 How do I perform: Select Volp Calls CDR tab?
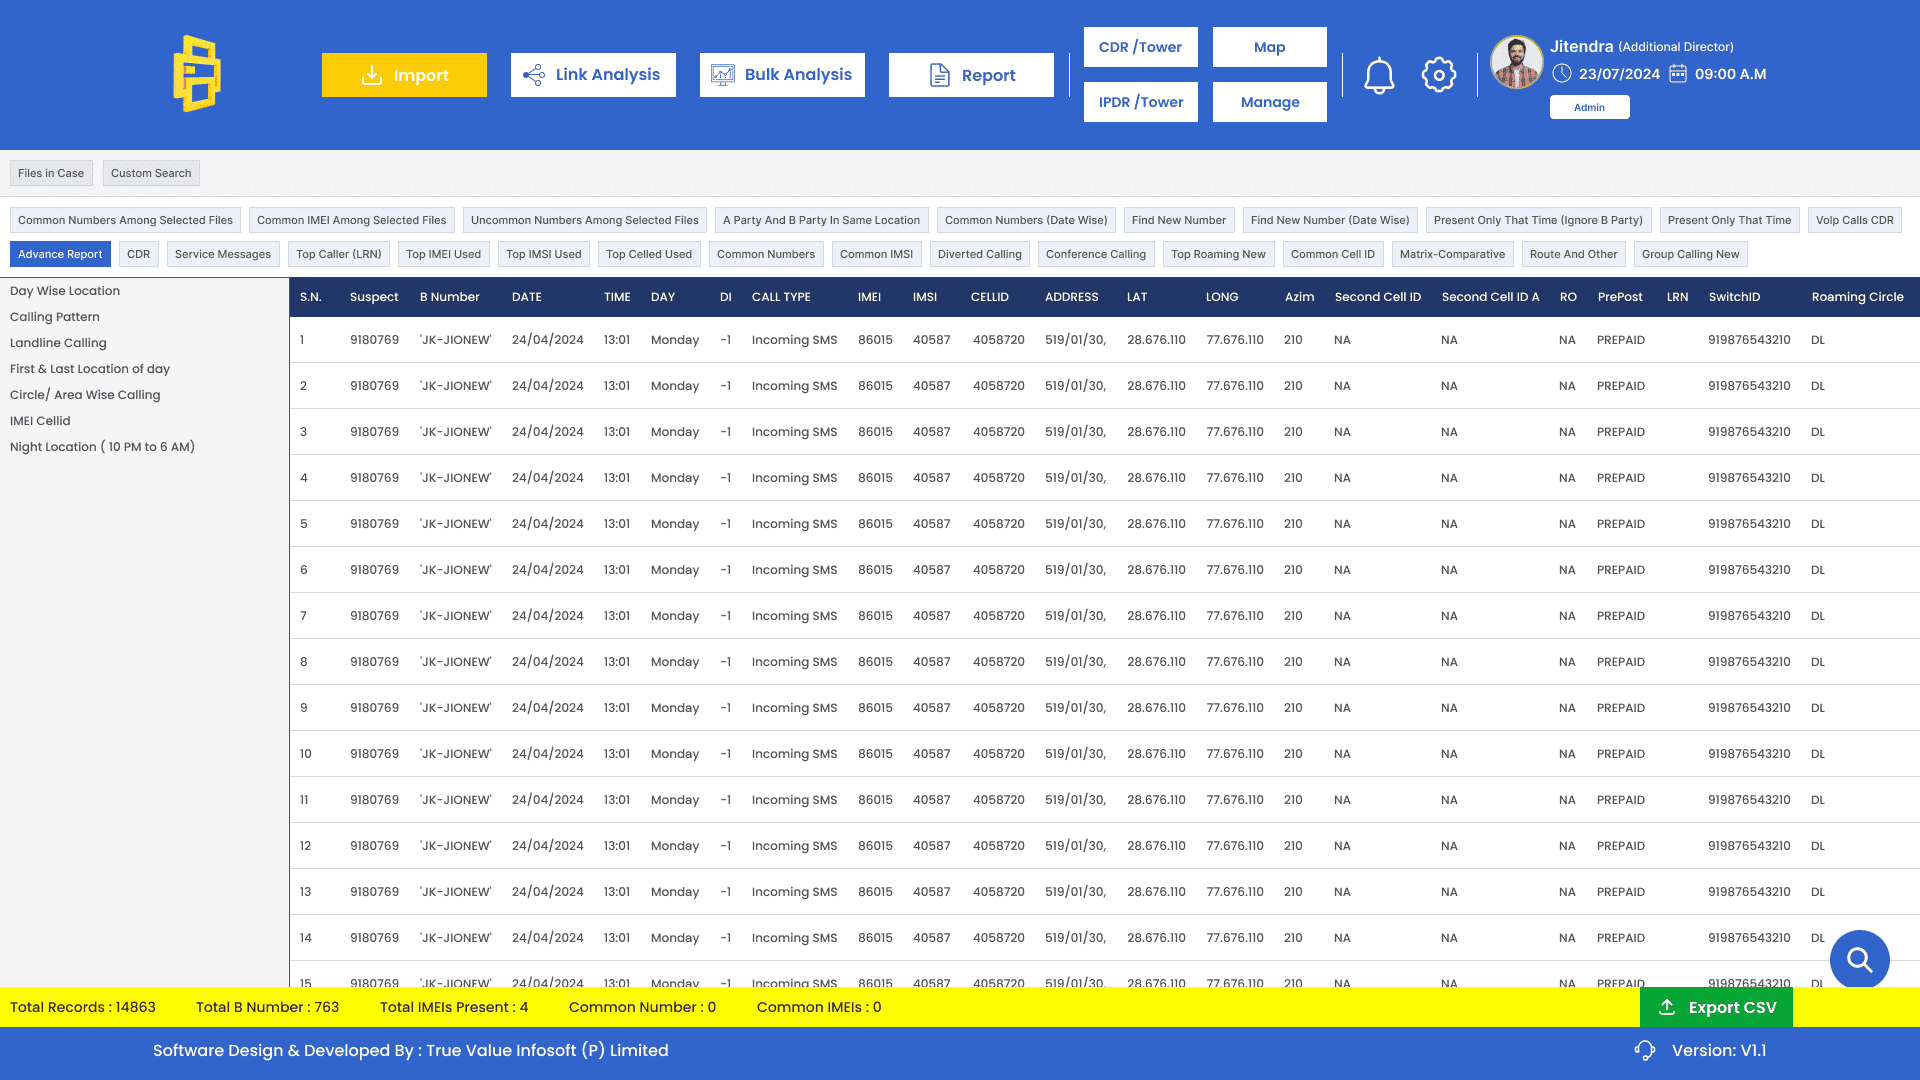point(1855,220)
